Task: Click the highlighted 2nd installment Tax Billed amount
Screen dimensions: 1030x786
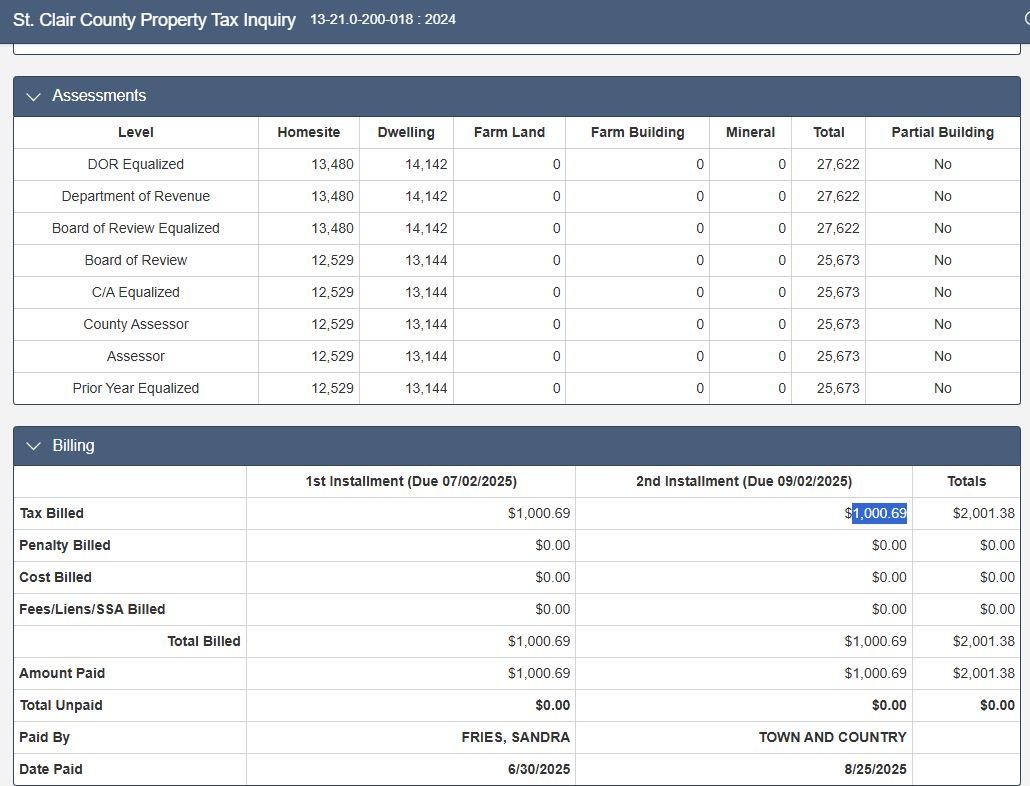Action: (878, 513)
